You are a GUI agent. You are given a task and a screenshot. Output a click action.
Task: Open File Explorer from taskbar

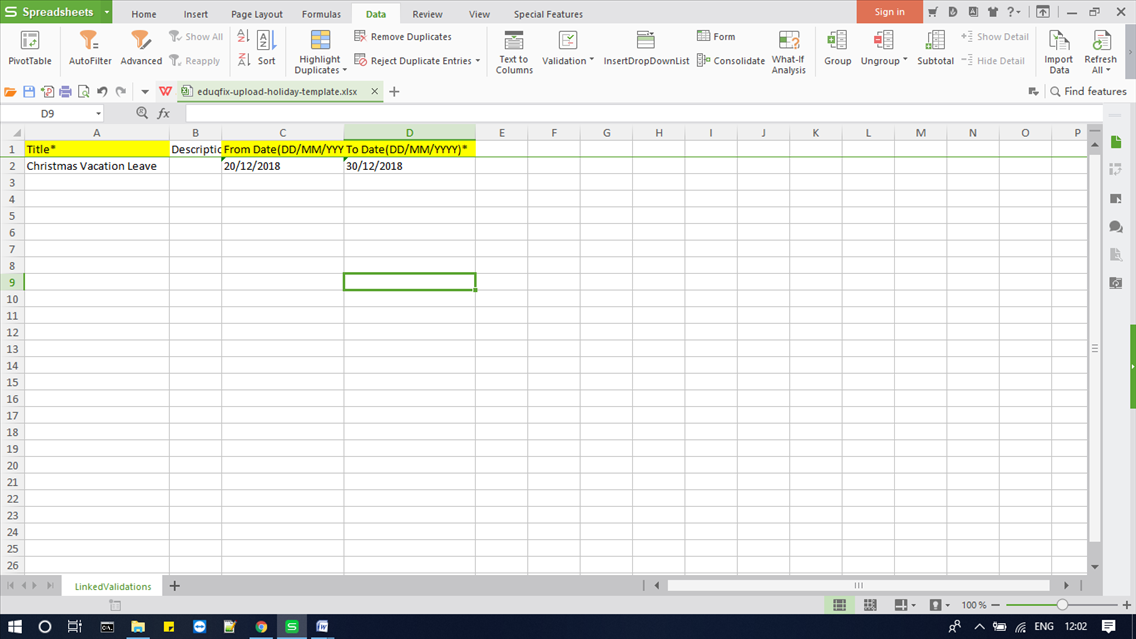point(138,627)
